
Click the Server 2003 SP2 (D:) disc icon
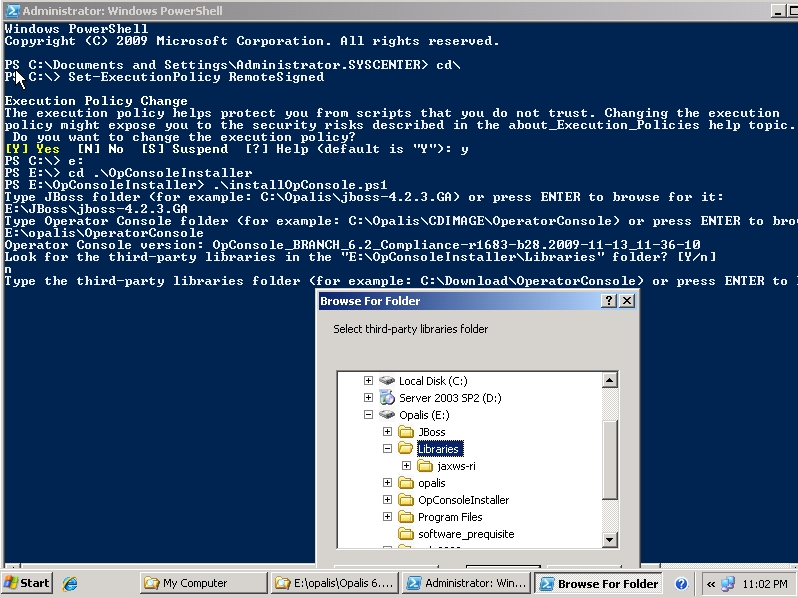coord(387,397)
